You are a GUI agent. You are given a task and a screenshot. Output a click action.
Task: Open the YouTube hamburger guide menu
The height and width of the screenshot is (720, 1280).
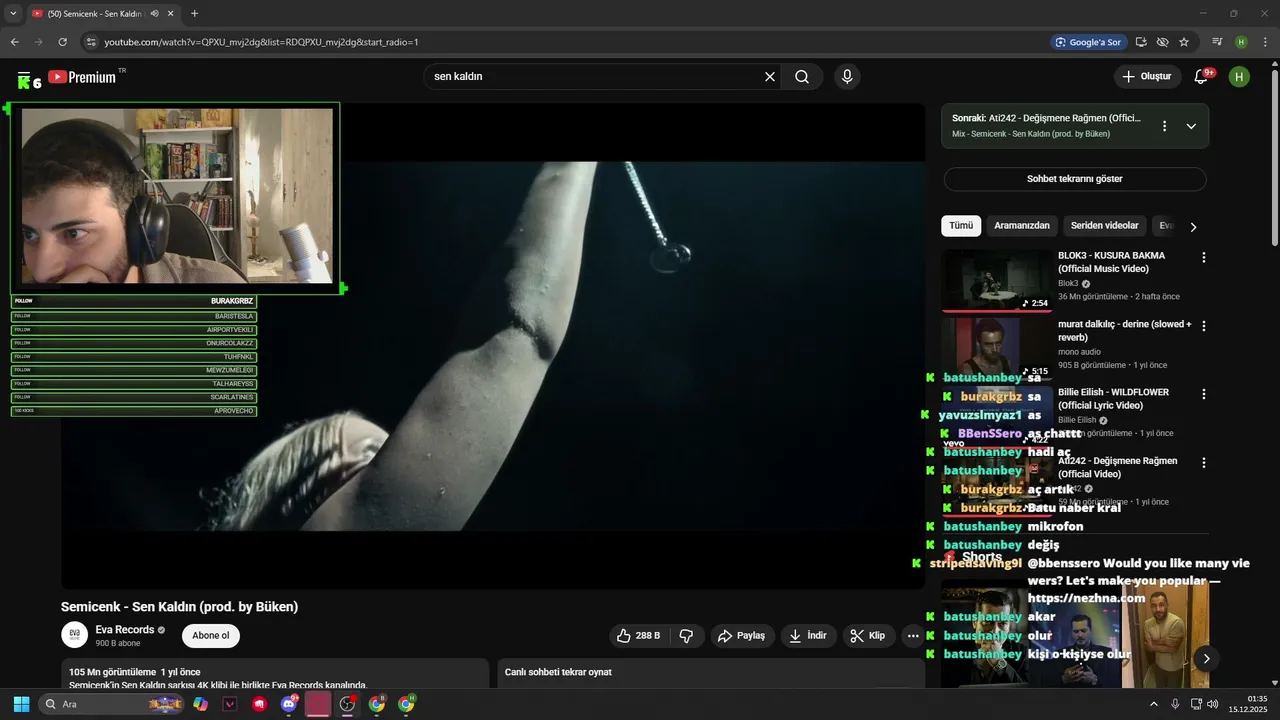click(24, 76)
